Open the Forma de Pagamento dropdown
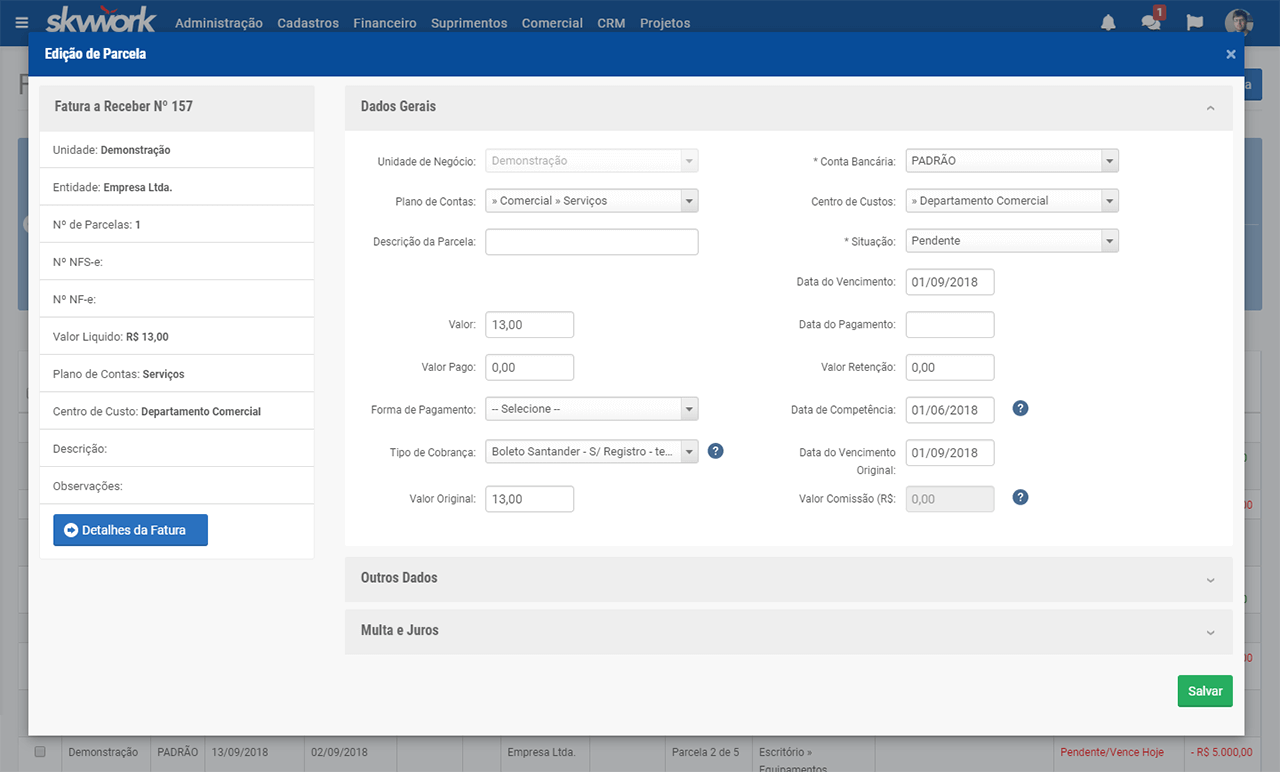The height and width of the screenshot is (772, 1280). coord(592,409)
